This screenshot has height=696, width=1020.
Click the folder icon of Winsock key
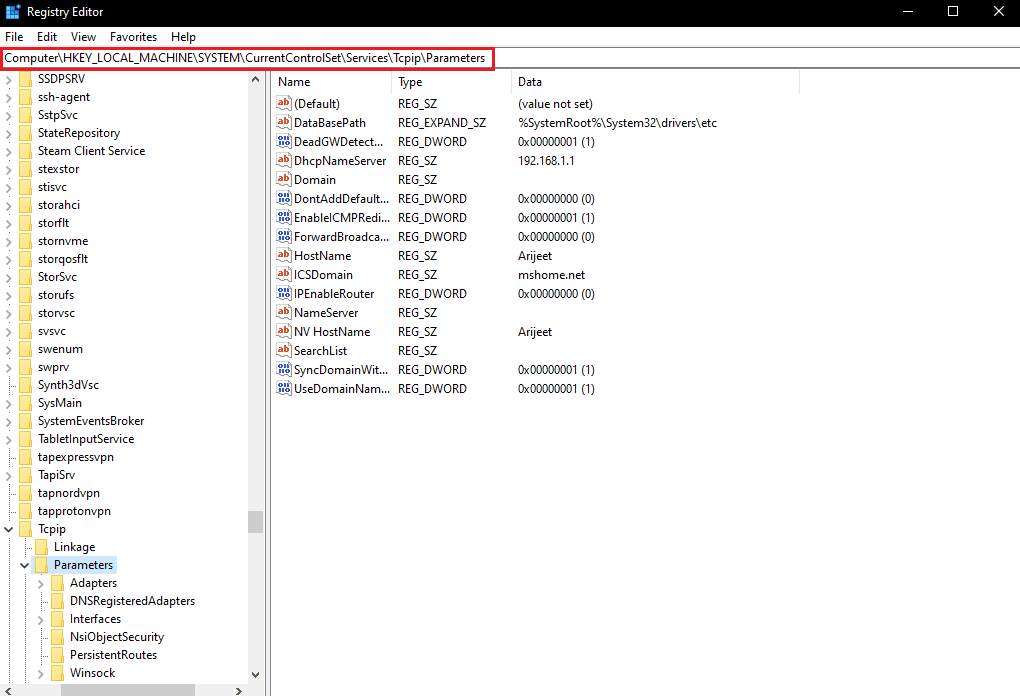[x=58, y=673]
